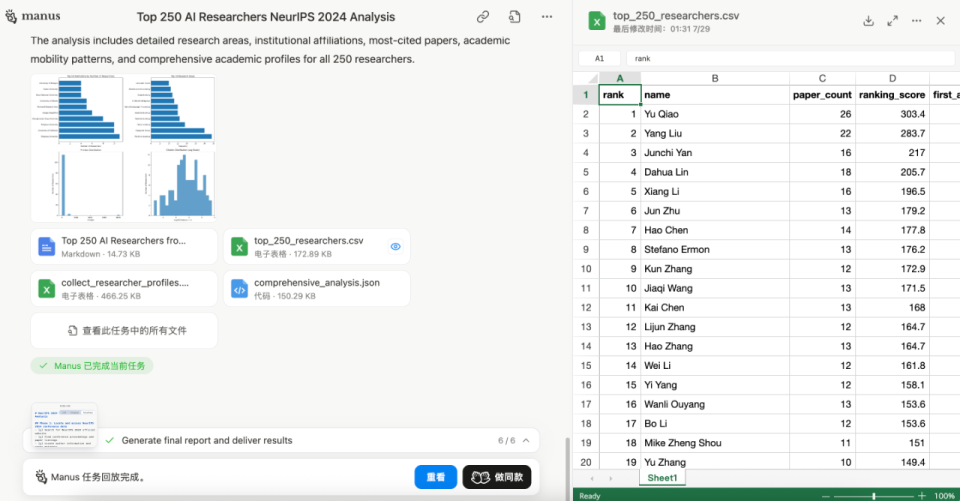This screenshot has height=501, width=960.
Task: Click the black remix same-style button
Action: 497,477
